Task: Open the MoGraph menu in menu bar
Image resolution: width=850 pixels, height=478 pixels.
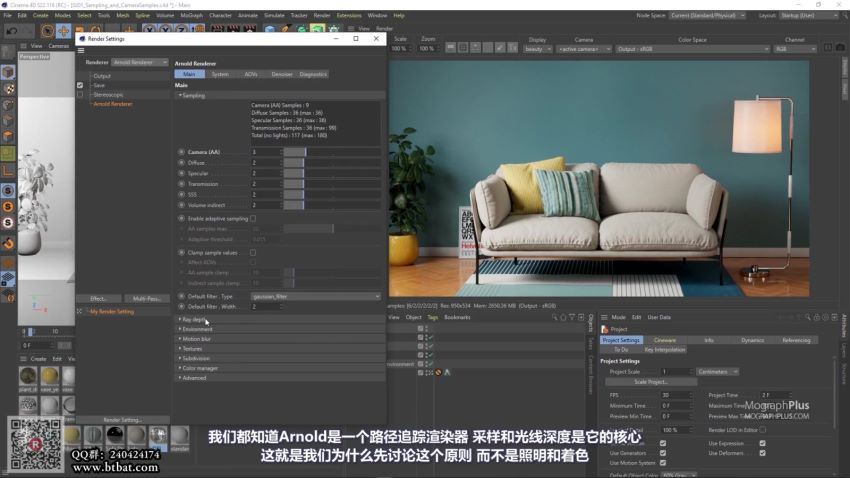Action: tap(191, 16)
